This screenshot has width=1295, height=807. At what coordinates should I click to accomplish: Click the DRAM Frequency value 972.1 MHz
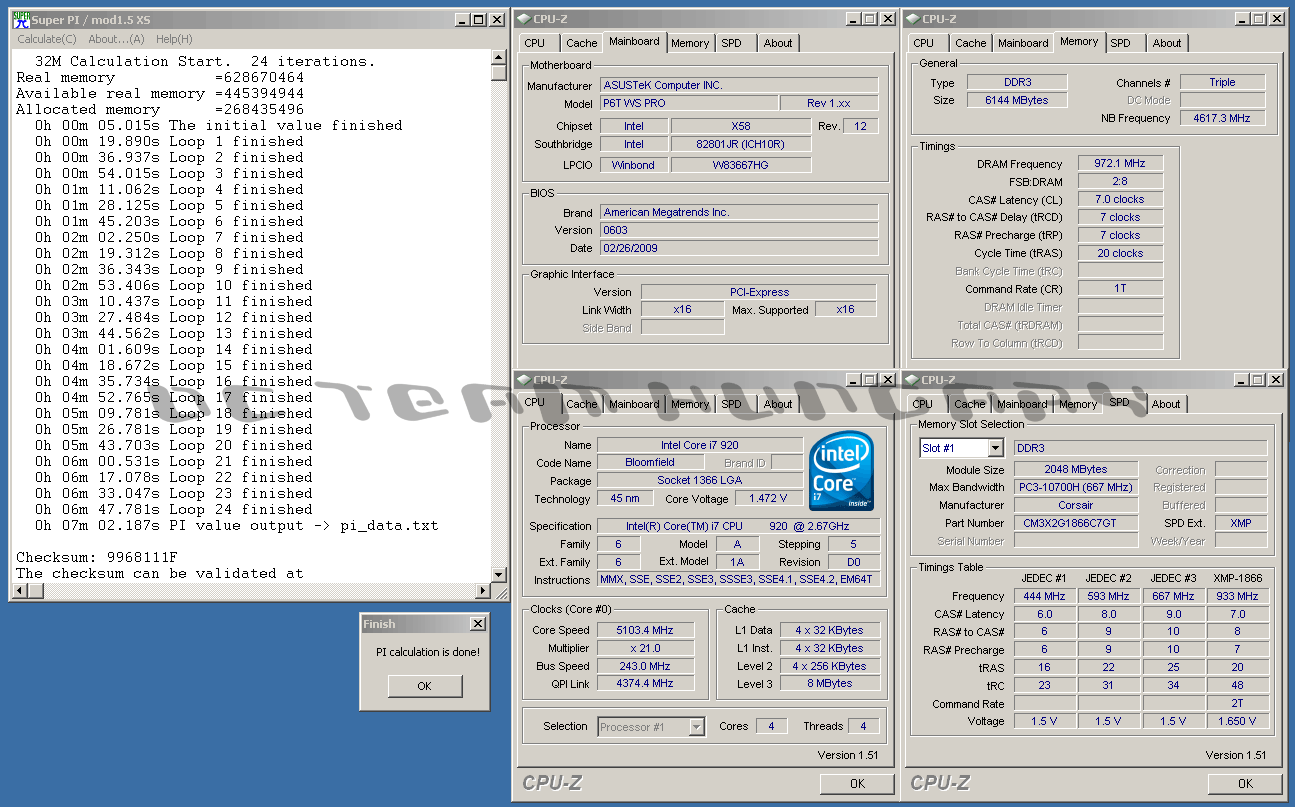1120,163
